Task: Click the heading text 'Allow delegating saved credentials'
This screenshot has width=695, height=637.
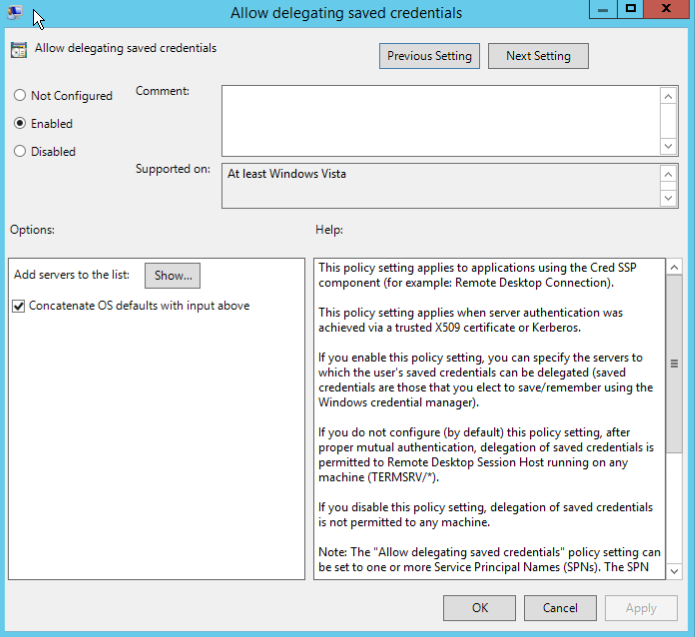Action: [125, 48]
